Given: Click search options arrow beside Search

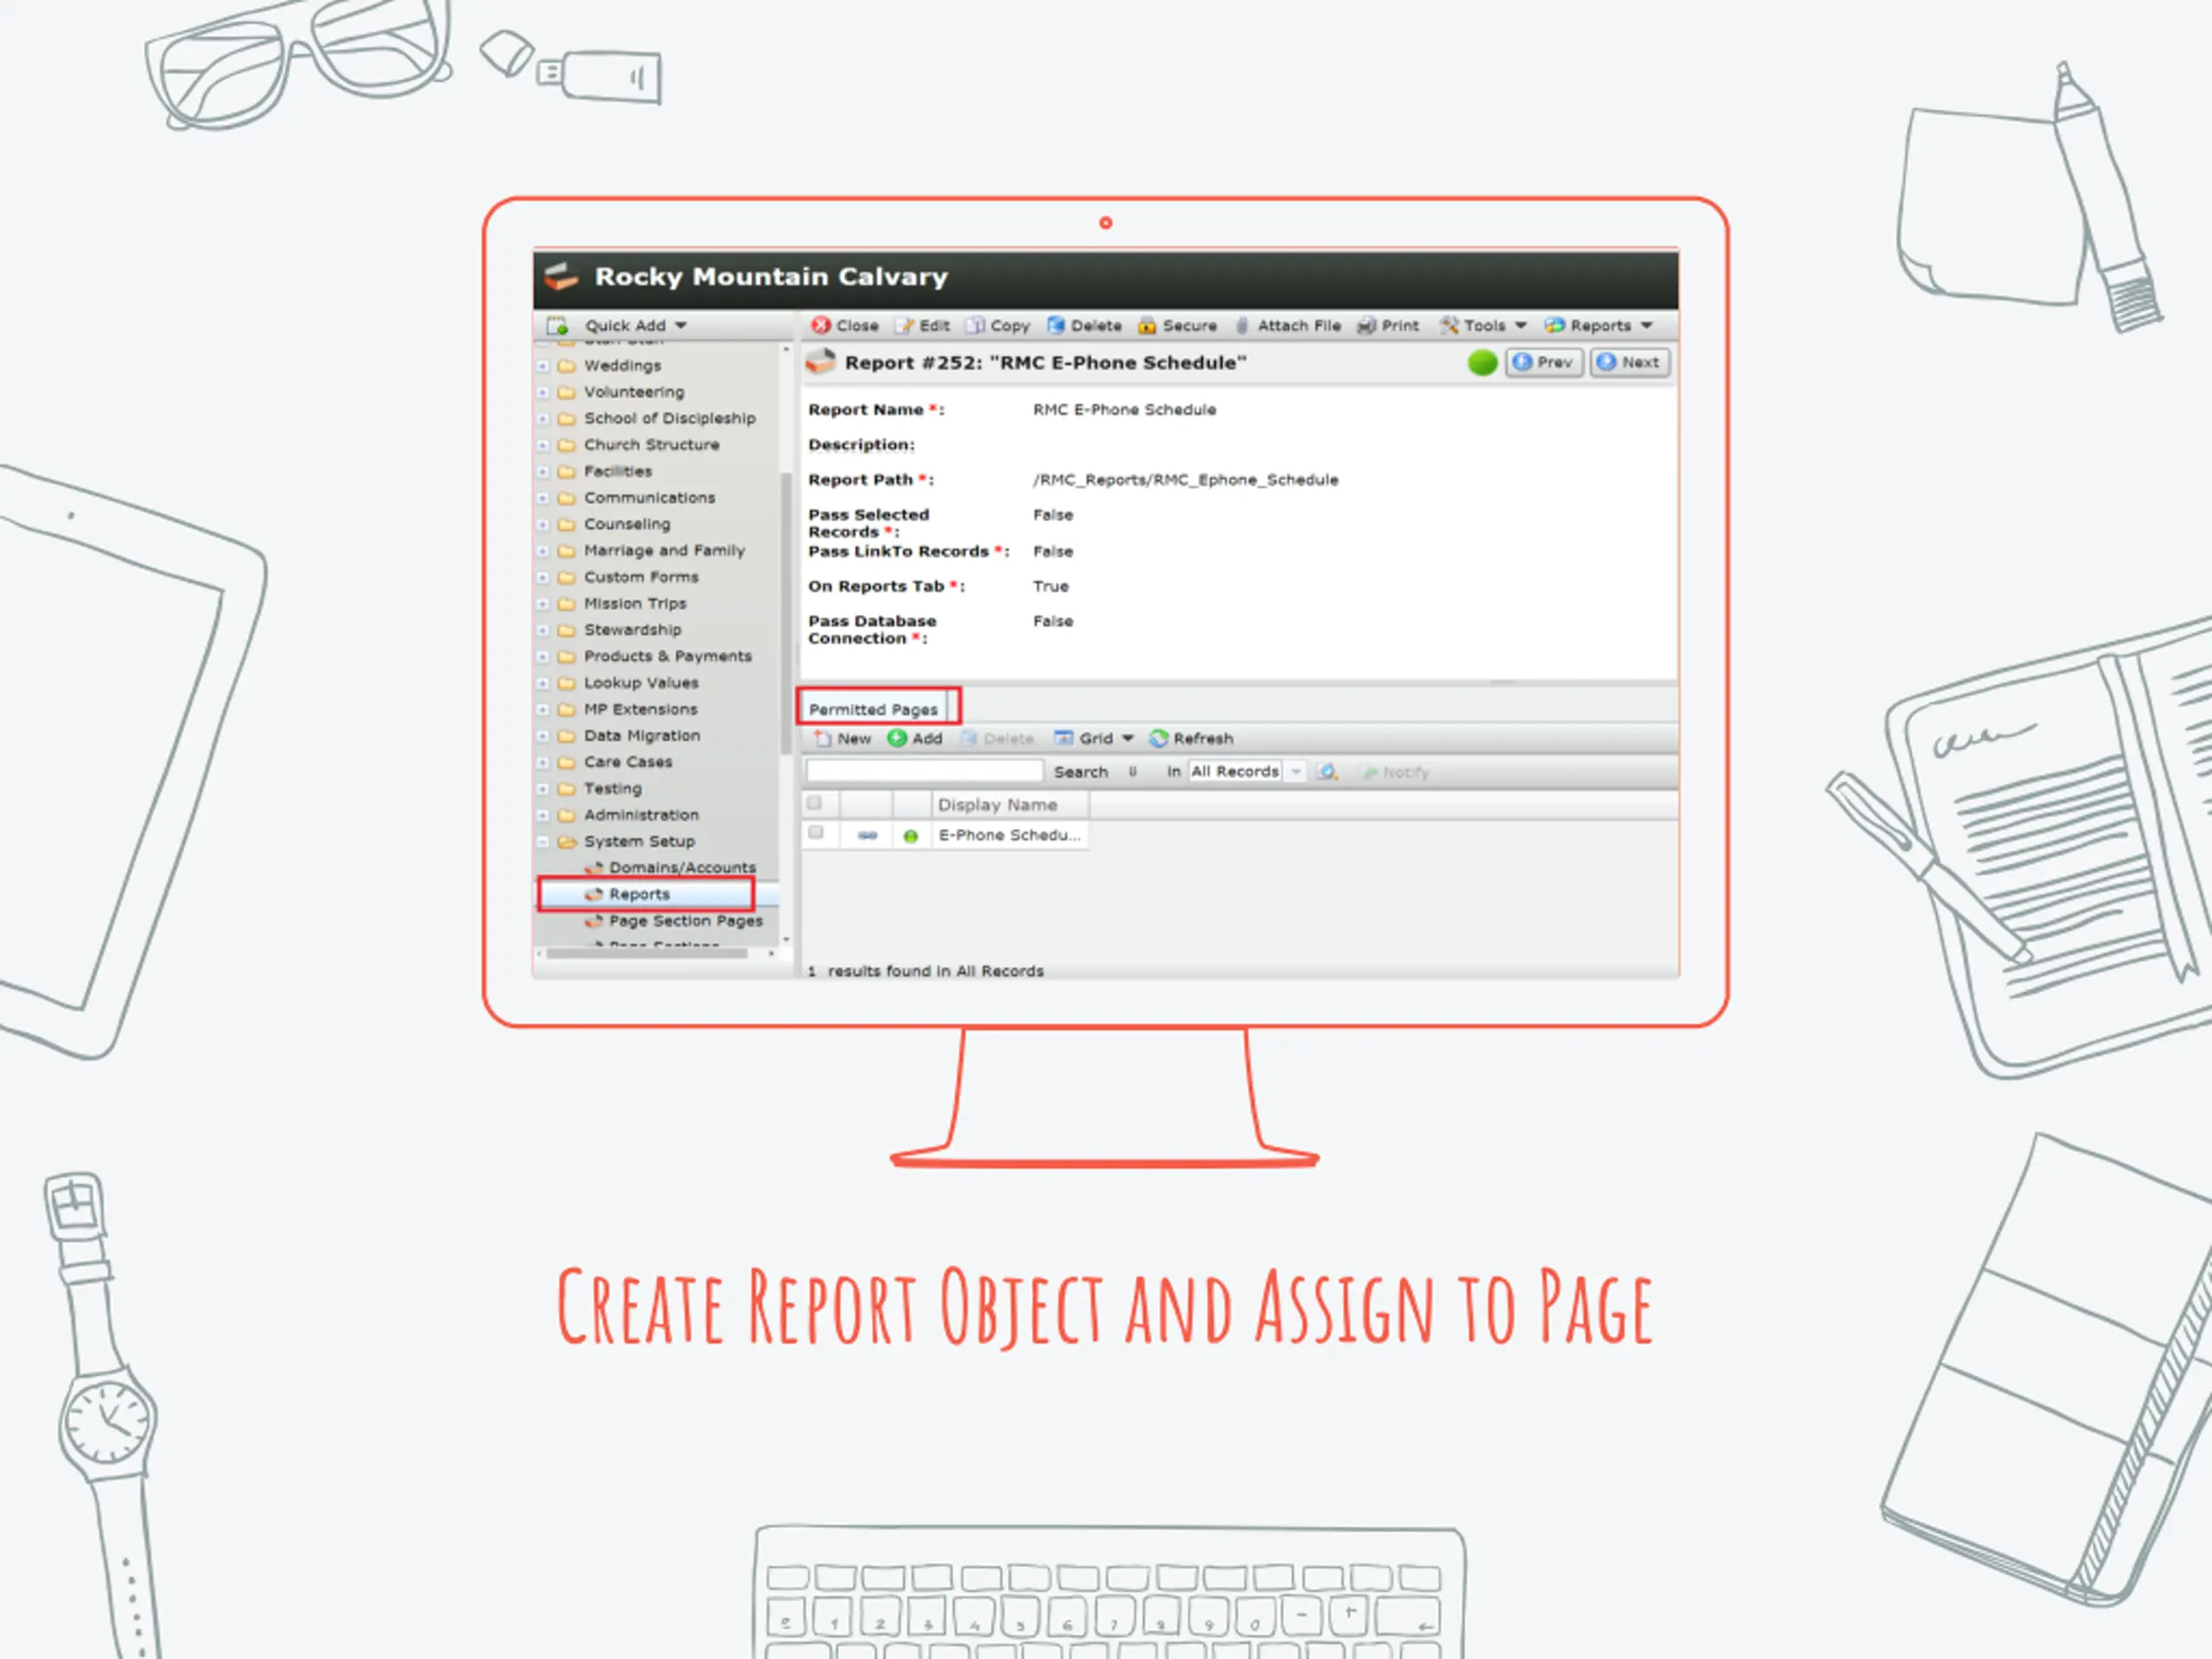Looking at the screenshot, I should 1133,771.
